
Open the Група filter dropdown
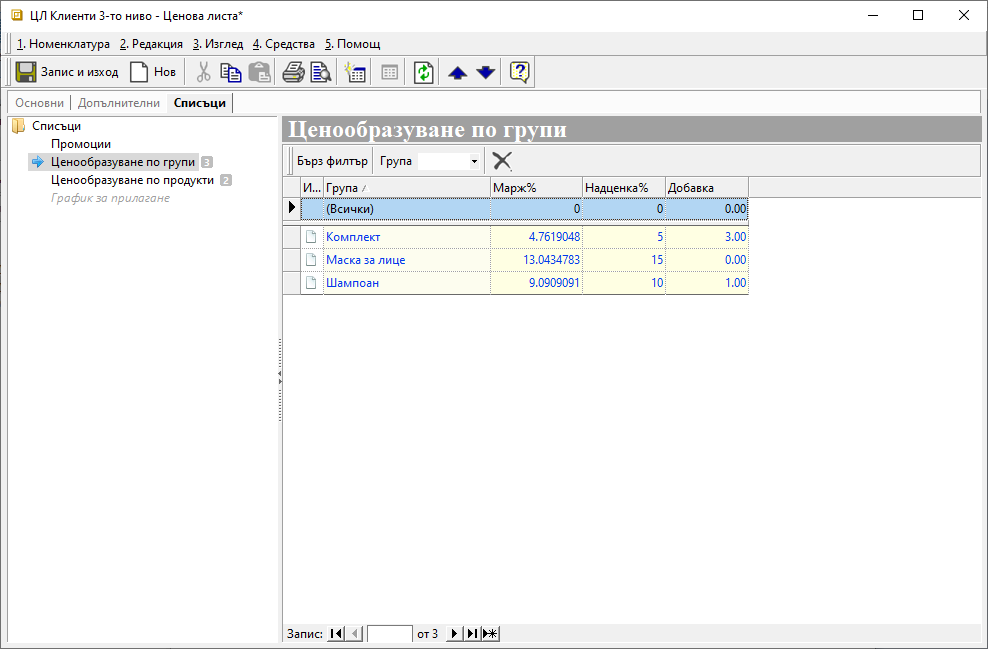[x=473, y=161]
